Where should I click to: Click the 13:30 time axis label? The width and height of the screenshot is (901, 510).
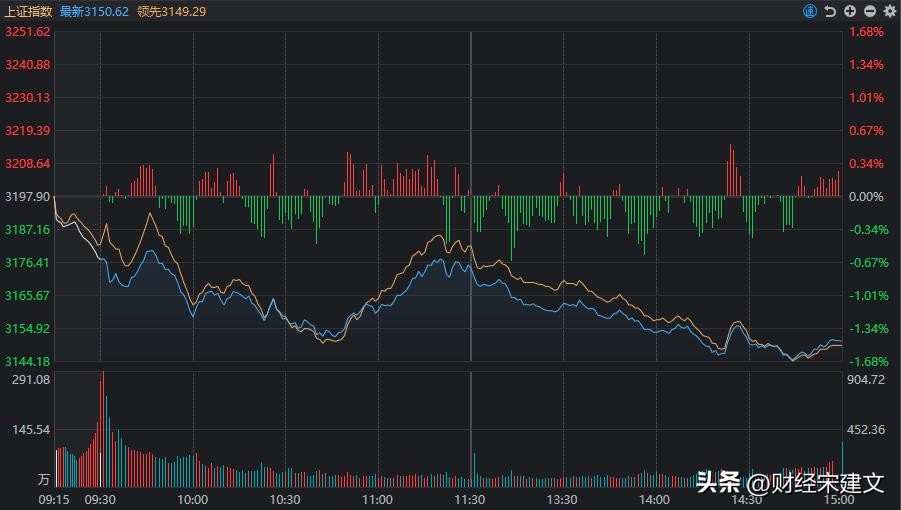[x=562, y=499]
